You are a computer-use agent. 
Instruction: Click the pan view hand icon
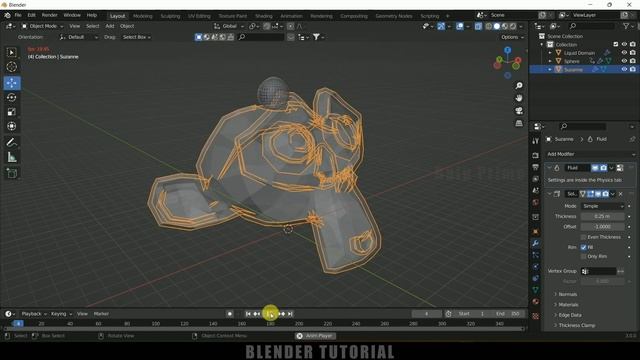point(519,98)
